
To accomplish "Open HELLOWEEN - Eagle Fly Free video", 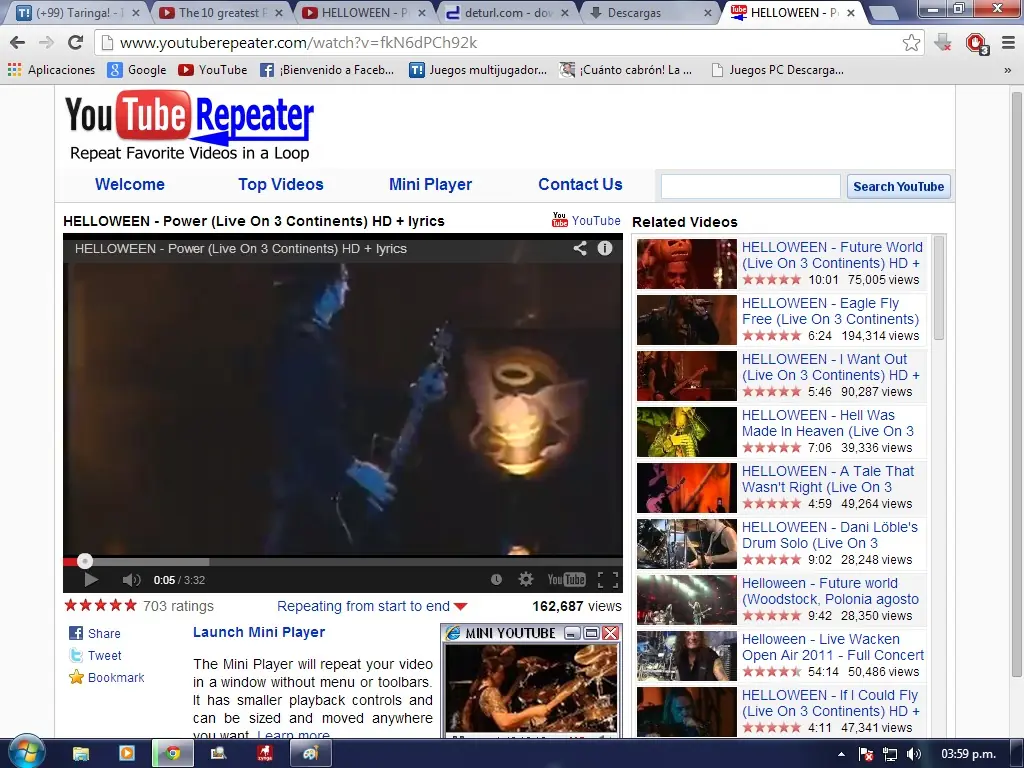I will (830, 311).
